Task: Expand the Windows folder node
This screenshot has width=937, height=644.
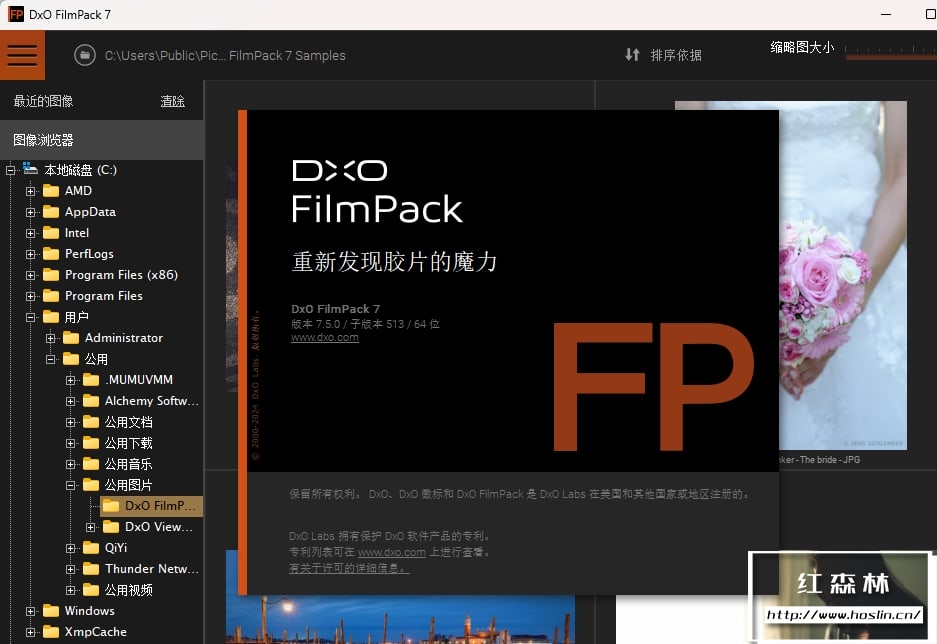Action: (30, 611)
